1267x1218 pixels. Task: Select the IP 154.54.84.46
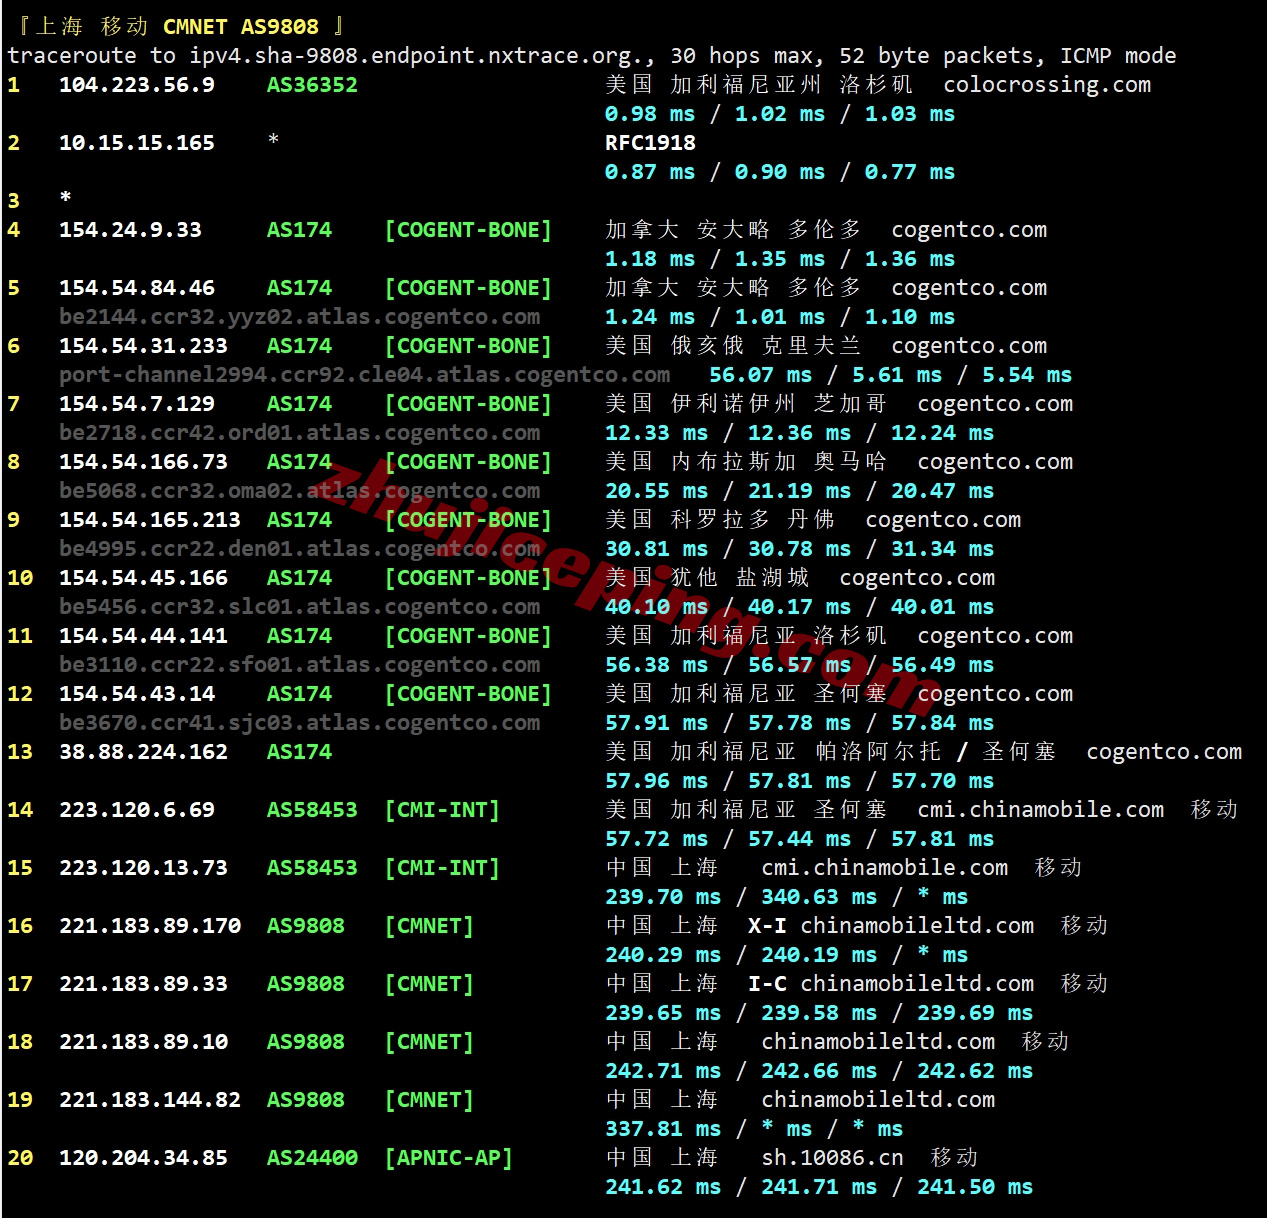click(x=137, y=288)
